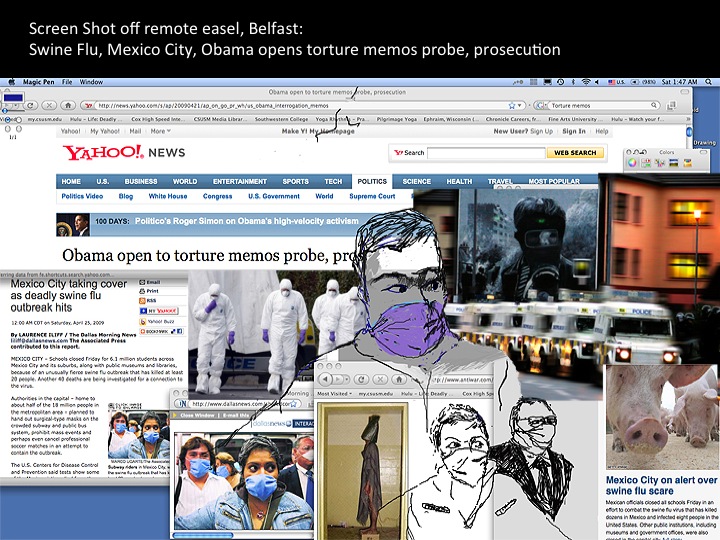Reload page in the antiwar.com browser

[361, 380]
